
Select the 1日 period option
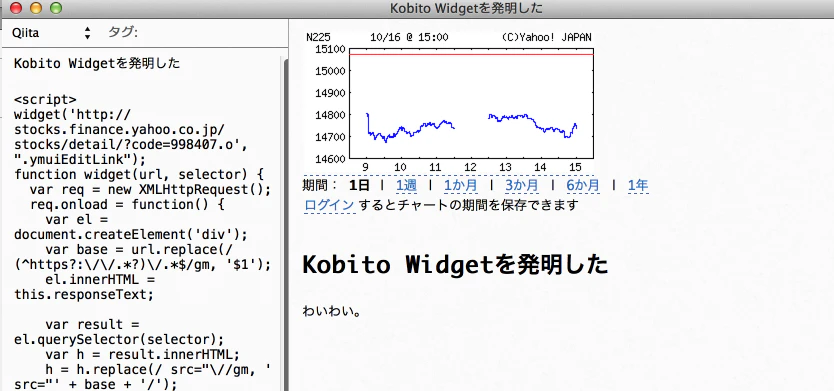(359, 185)
